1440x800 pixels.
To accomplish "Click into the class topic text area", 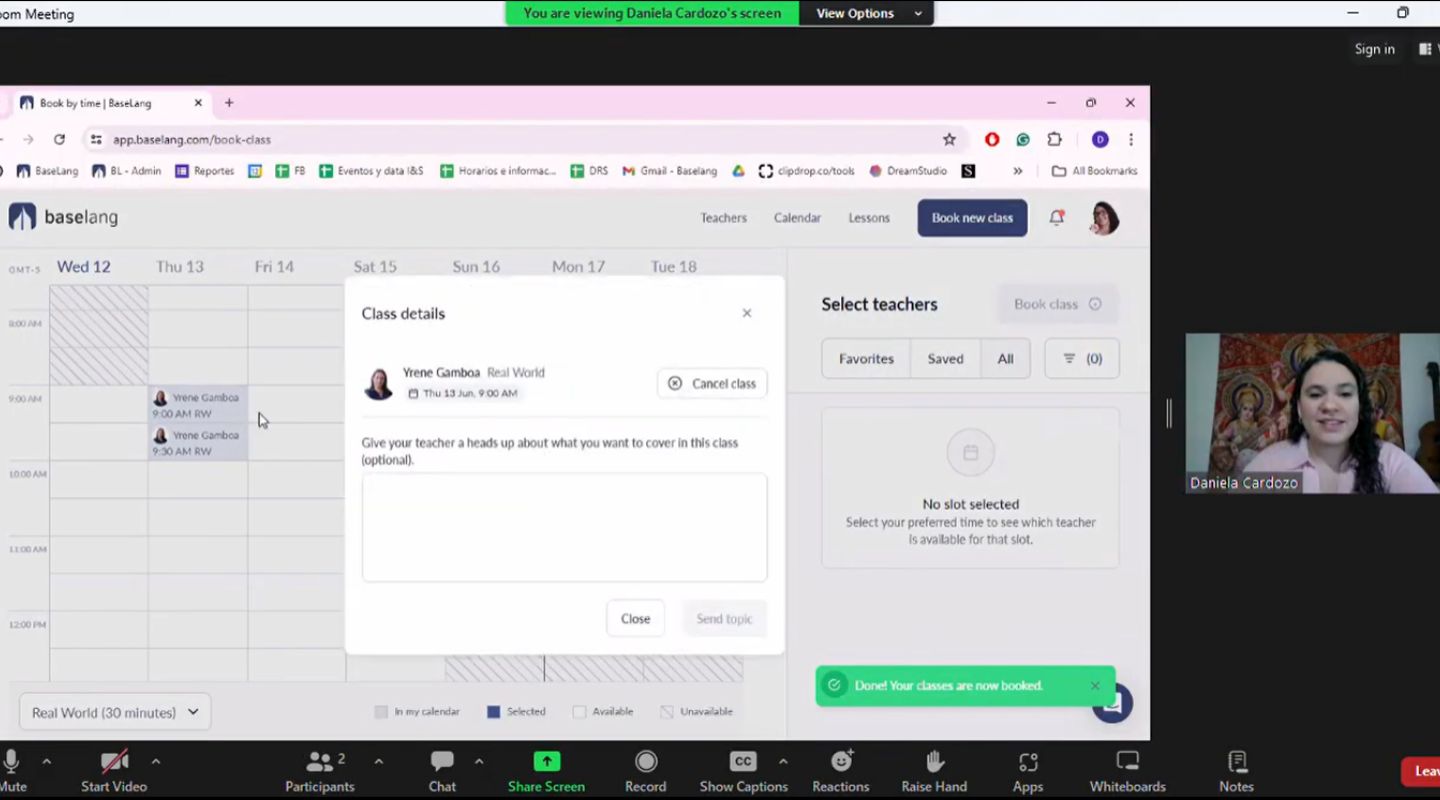I will [564, 527].
